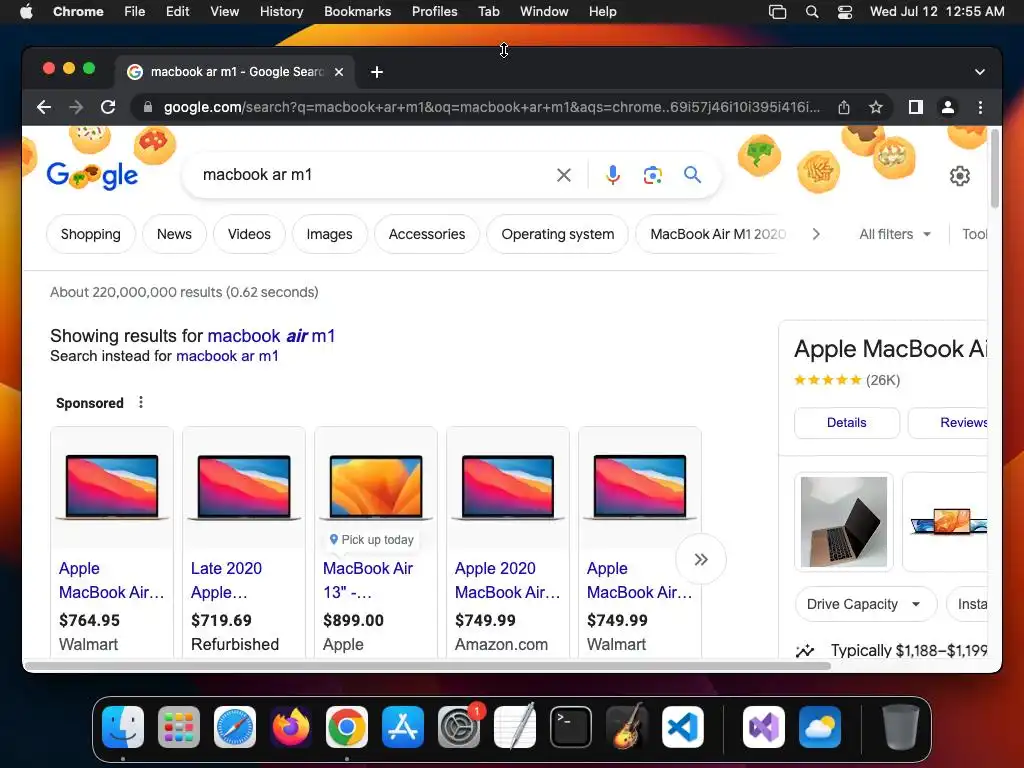The image size is (1024, 768).
Task: Open the Profiles menu
Action: point(434,12)
